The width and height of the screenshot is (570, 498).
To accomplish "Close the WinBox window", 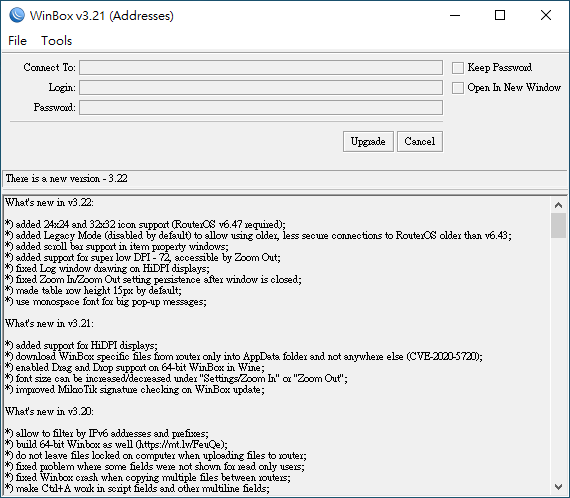I will 546,15.
